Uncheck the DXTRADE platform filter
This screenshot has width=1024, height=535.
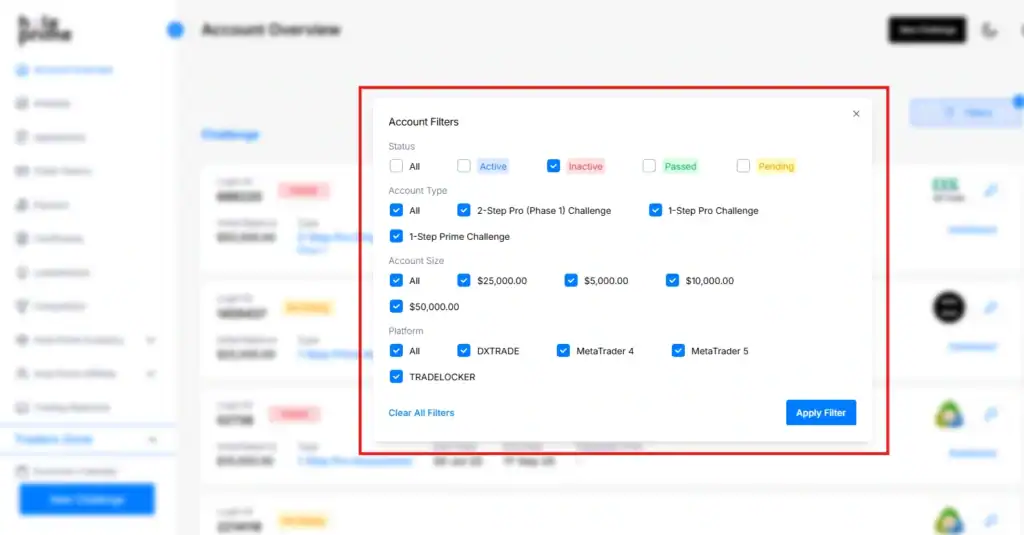pos(464,351)
